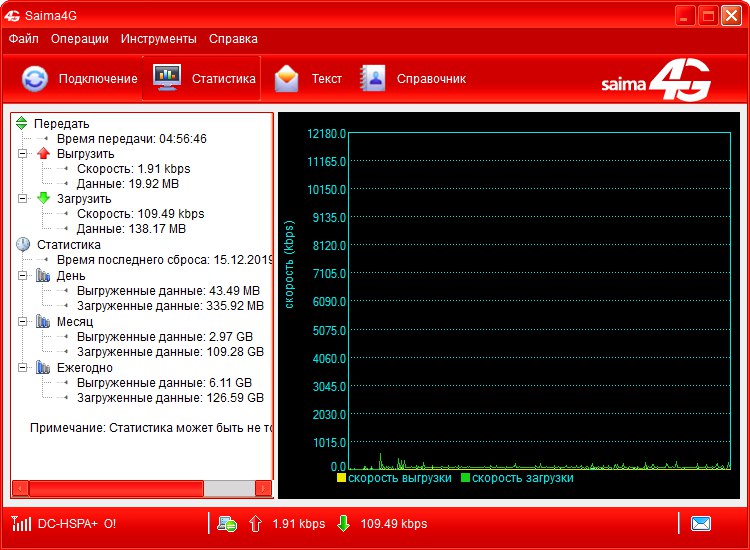Select Скорость: 109.49 kbps row
The image size is (750, 550).
pyautogui.click(x=141, y=214)
